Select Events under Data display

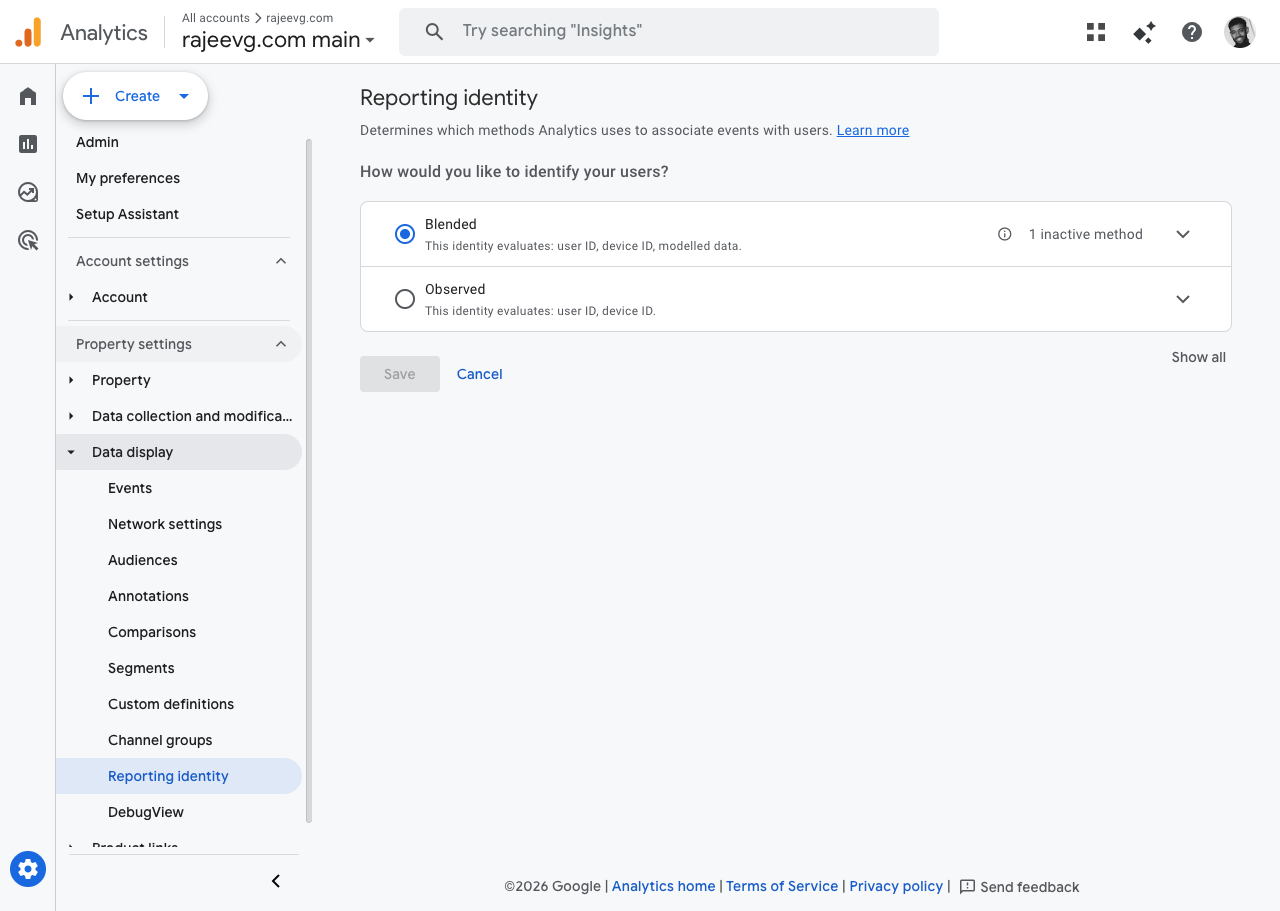tap(129, 487)
